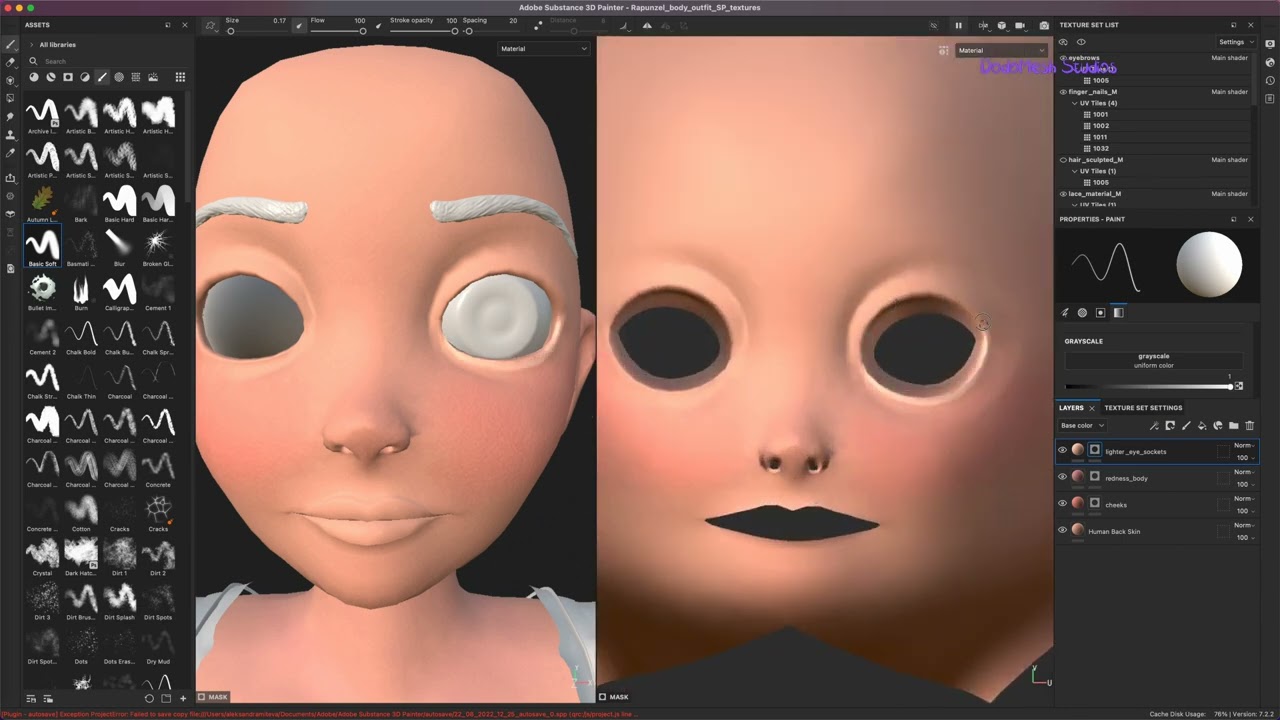Open Display settings icon on right dock
This screenshot has height=720, width=1280.
[1270, 44]
